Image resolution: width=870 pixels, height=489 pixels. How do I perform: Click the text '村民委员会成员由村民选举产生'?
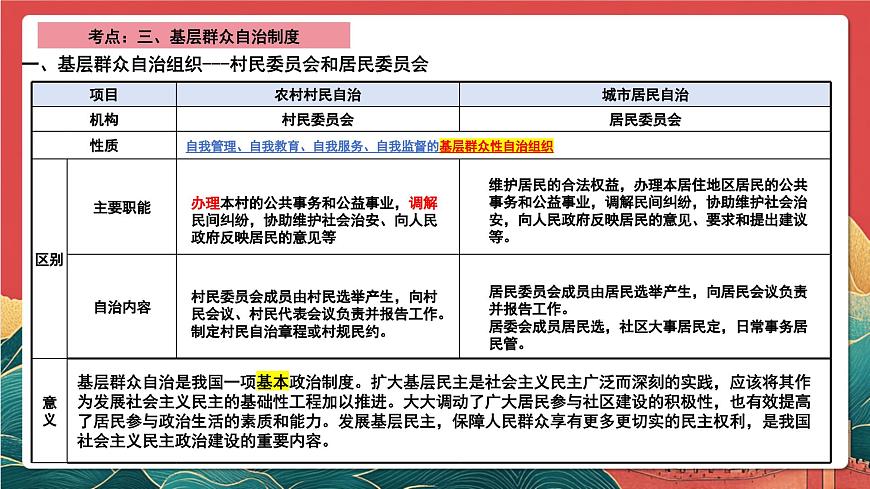(x=292, y=297)
